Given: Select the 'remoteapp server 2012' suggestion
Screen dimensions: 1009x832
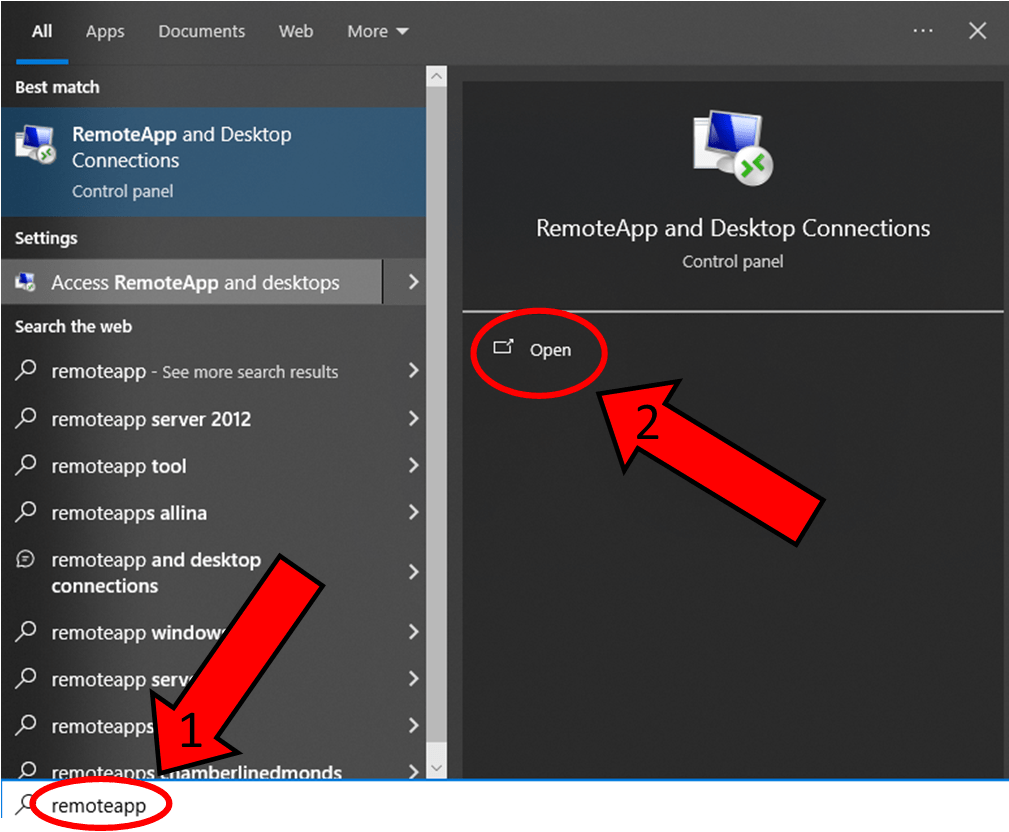Looking at the screenshot, I should pos(151,420).
